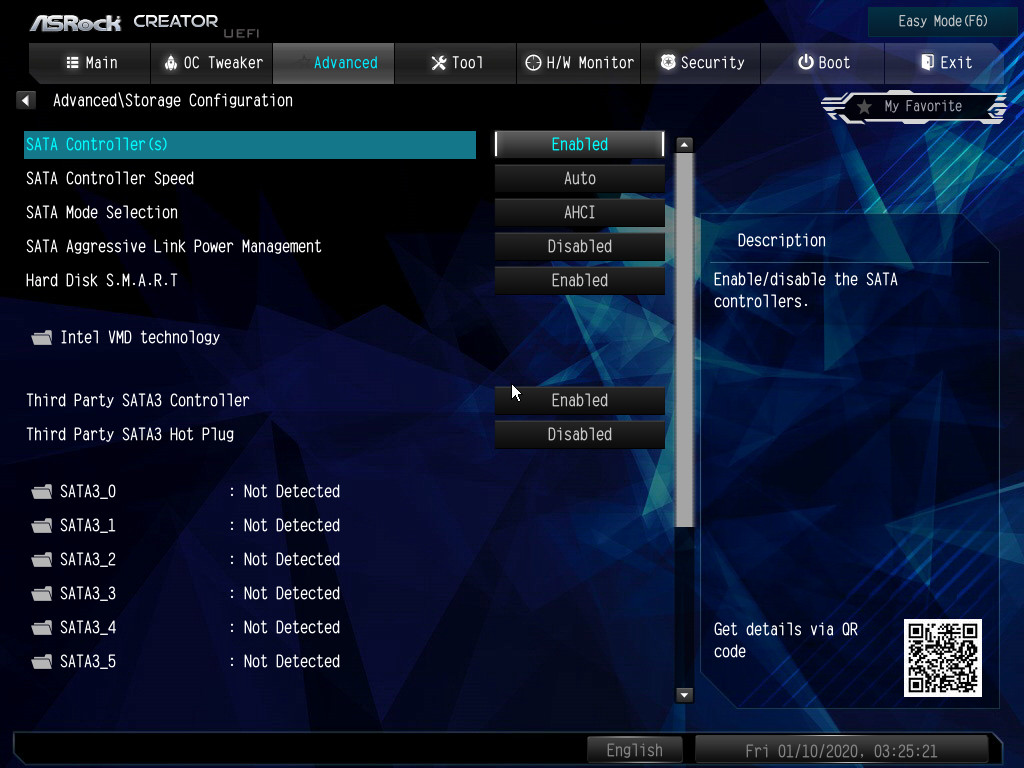Click the SATA3_1 folder icon
Screen dimensions: 1024x768
[x=41, y=526]
